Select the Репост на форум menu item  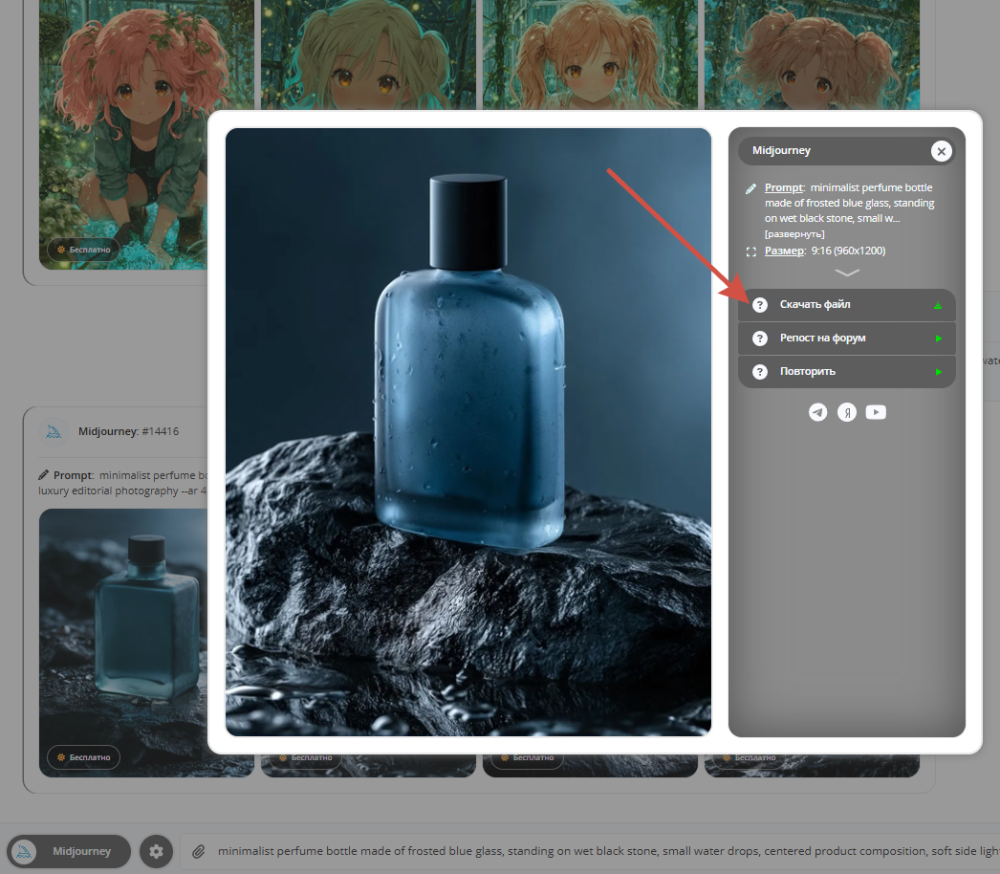(846, 338)
